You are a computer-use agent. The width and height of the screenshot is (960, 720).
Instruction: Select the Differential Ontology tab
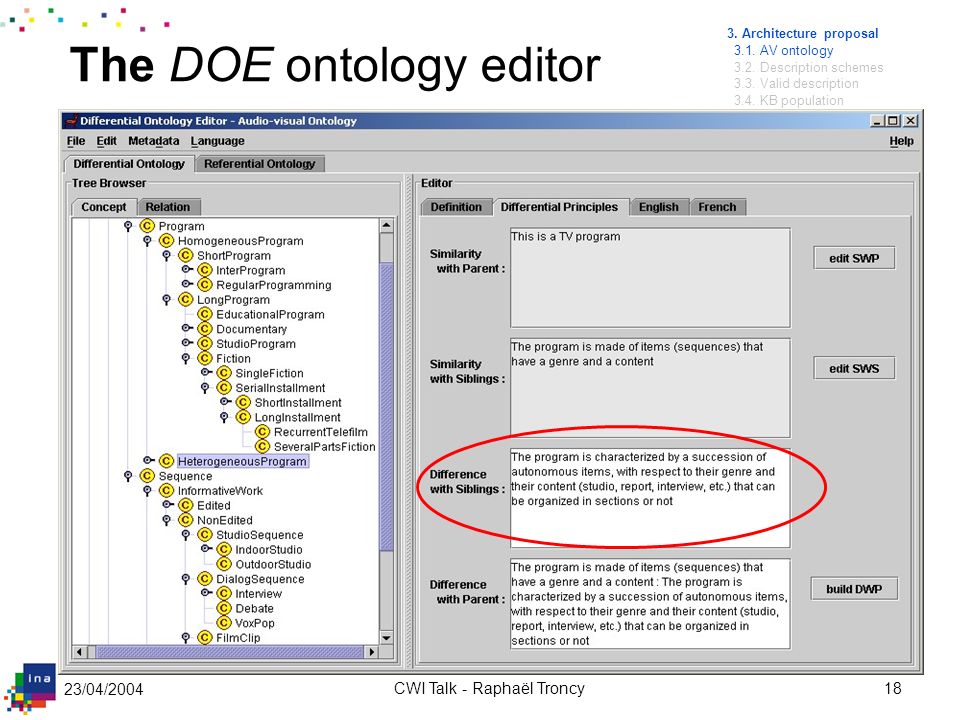[129, 163]
